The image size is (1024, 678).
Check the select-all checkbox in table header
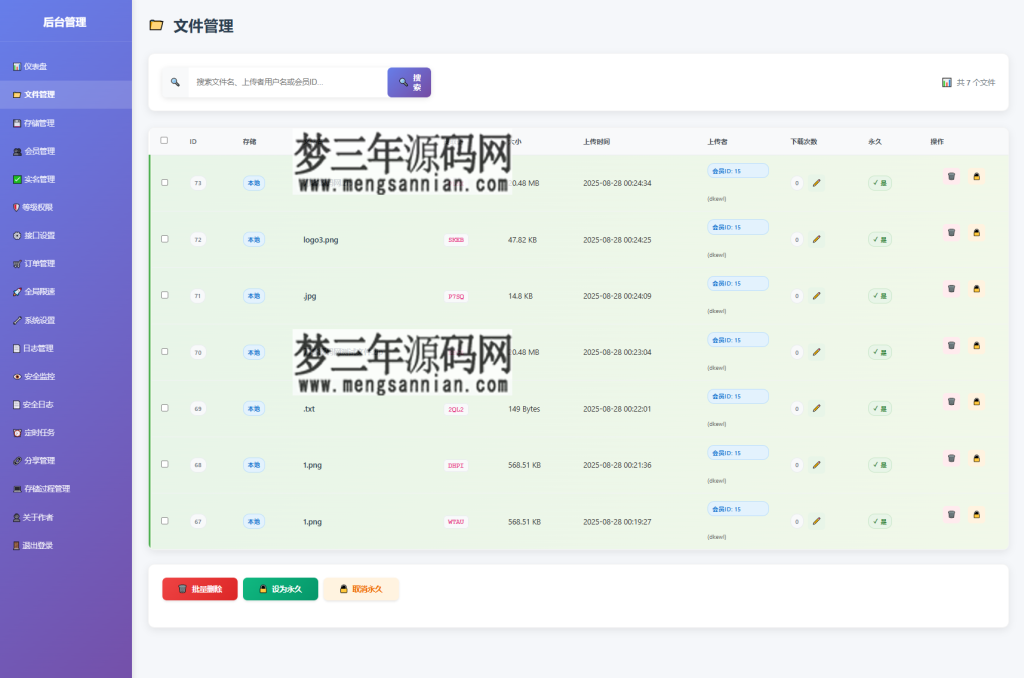click(x=164, y=141)
